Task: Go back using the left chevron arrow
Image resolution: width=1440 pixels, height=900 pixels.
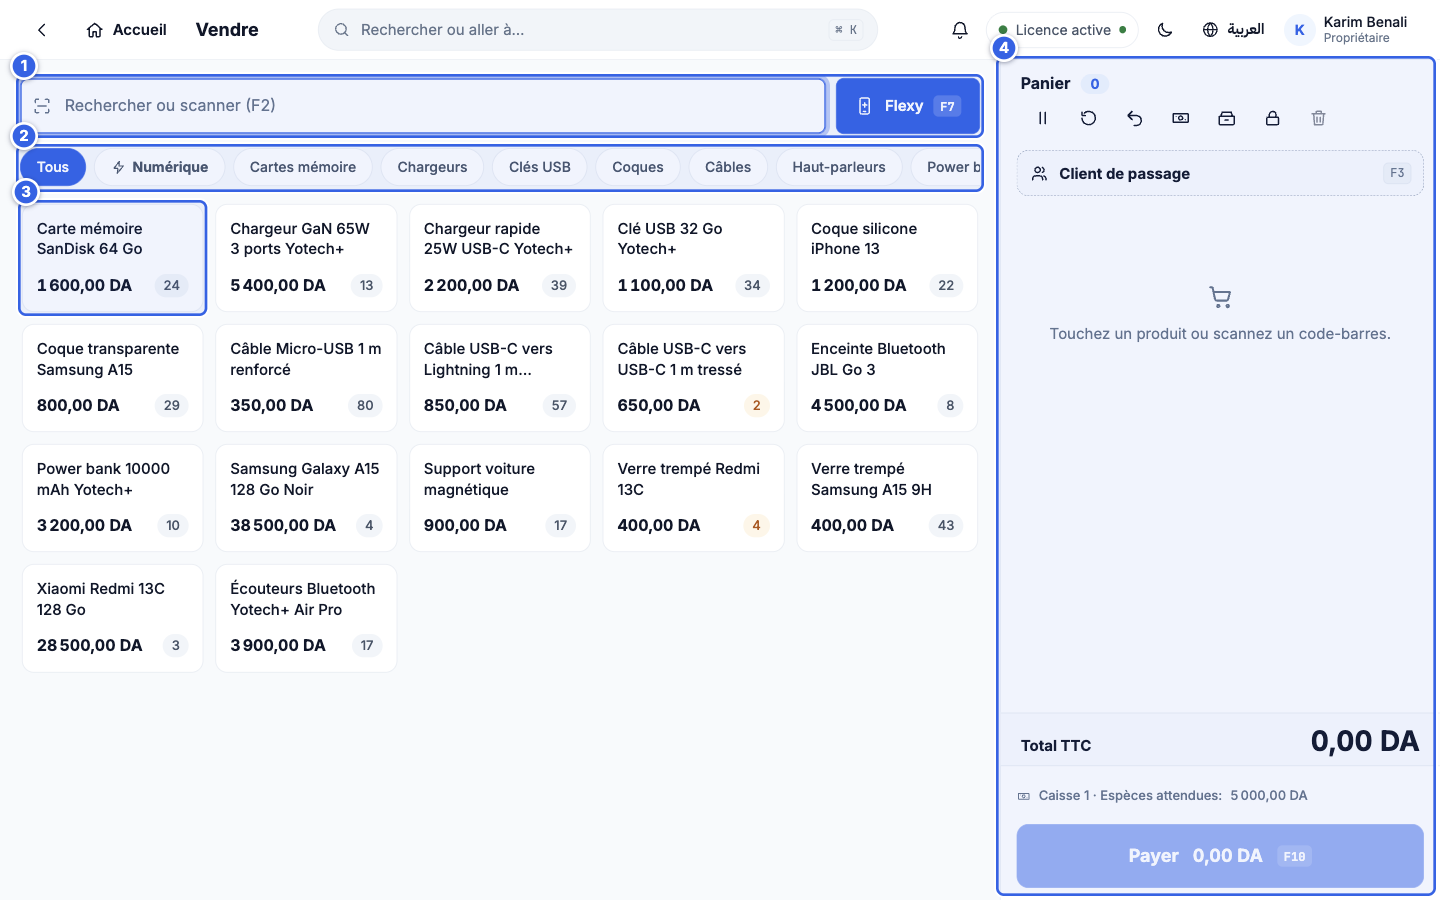Action: [x=42, y=30]
